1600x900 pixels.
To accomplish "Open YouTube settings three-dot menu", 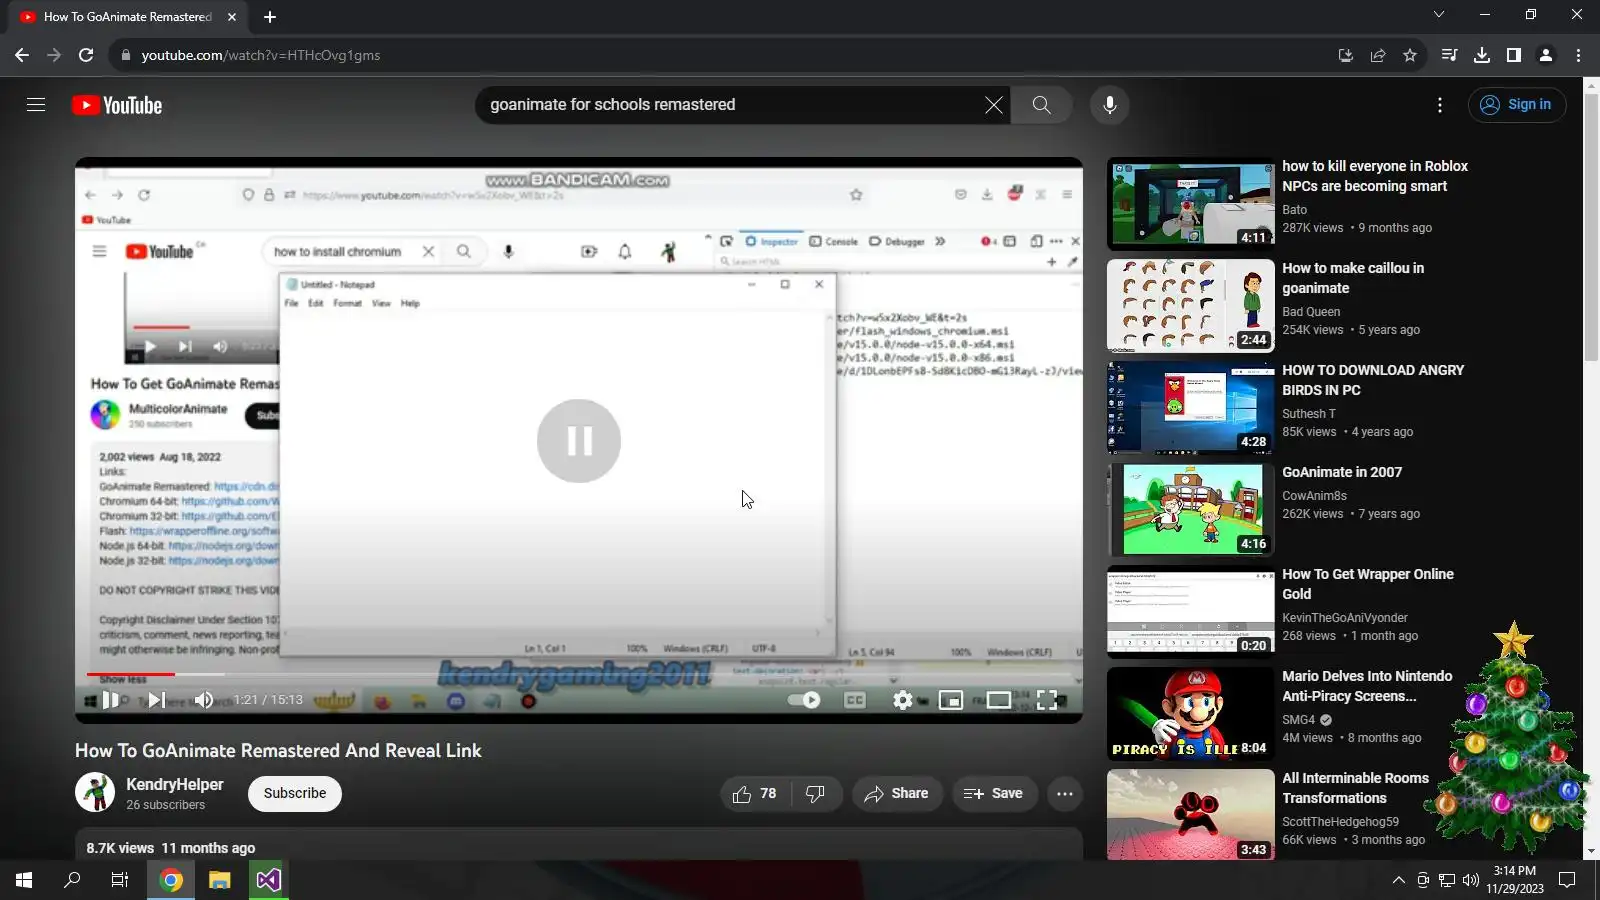I will pyautogui.click(x=1440, y=105).
